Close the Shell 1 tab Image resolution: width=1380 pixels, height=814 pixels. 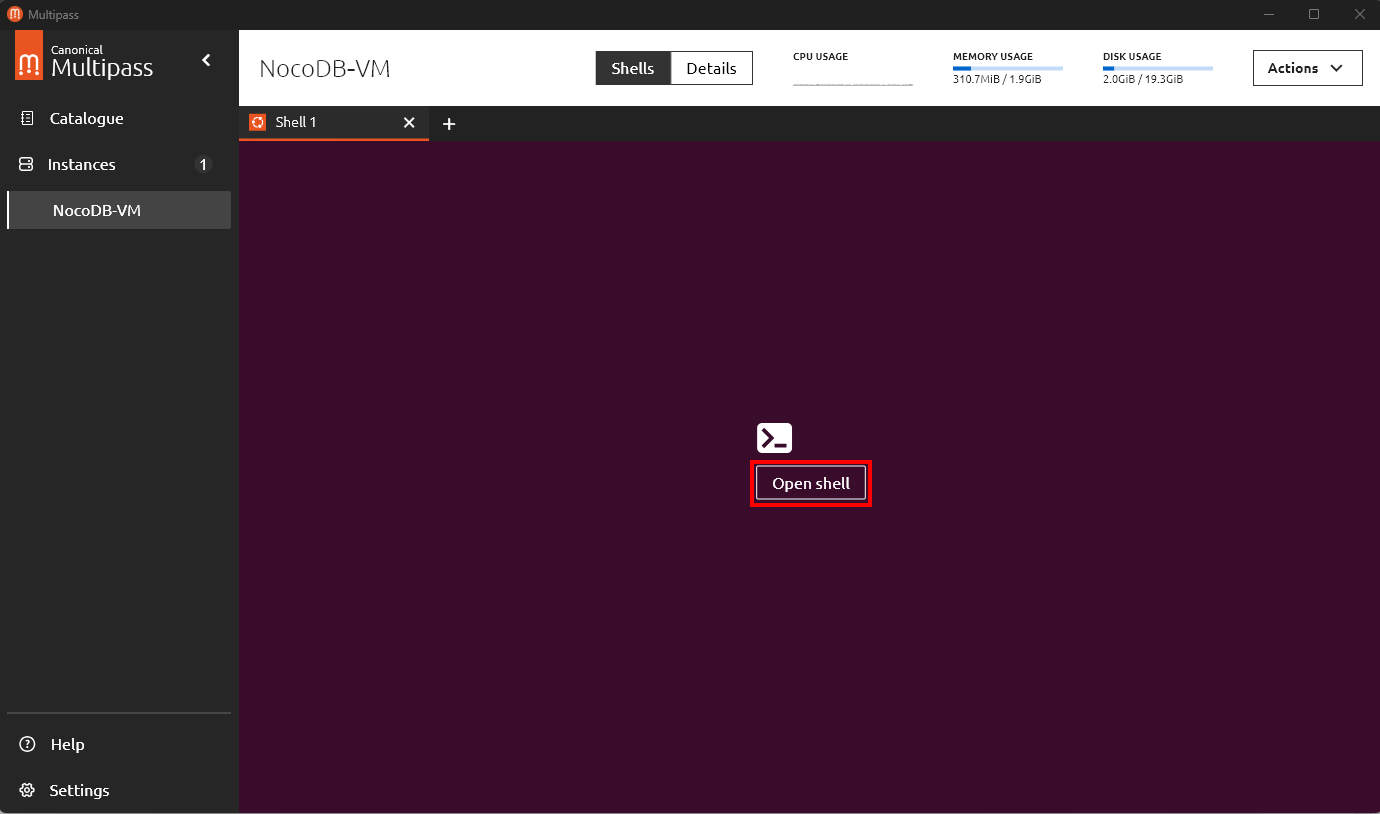pos(408,122)
